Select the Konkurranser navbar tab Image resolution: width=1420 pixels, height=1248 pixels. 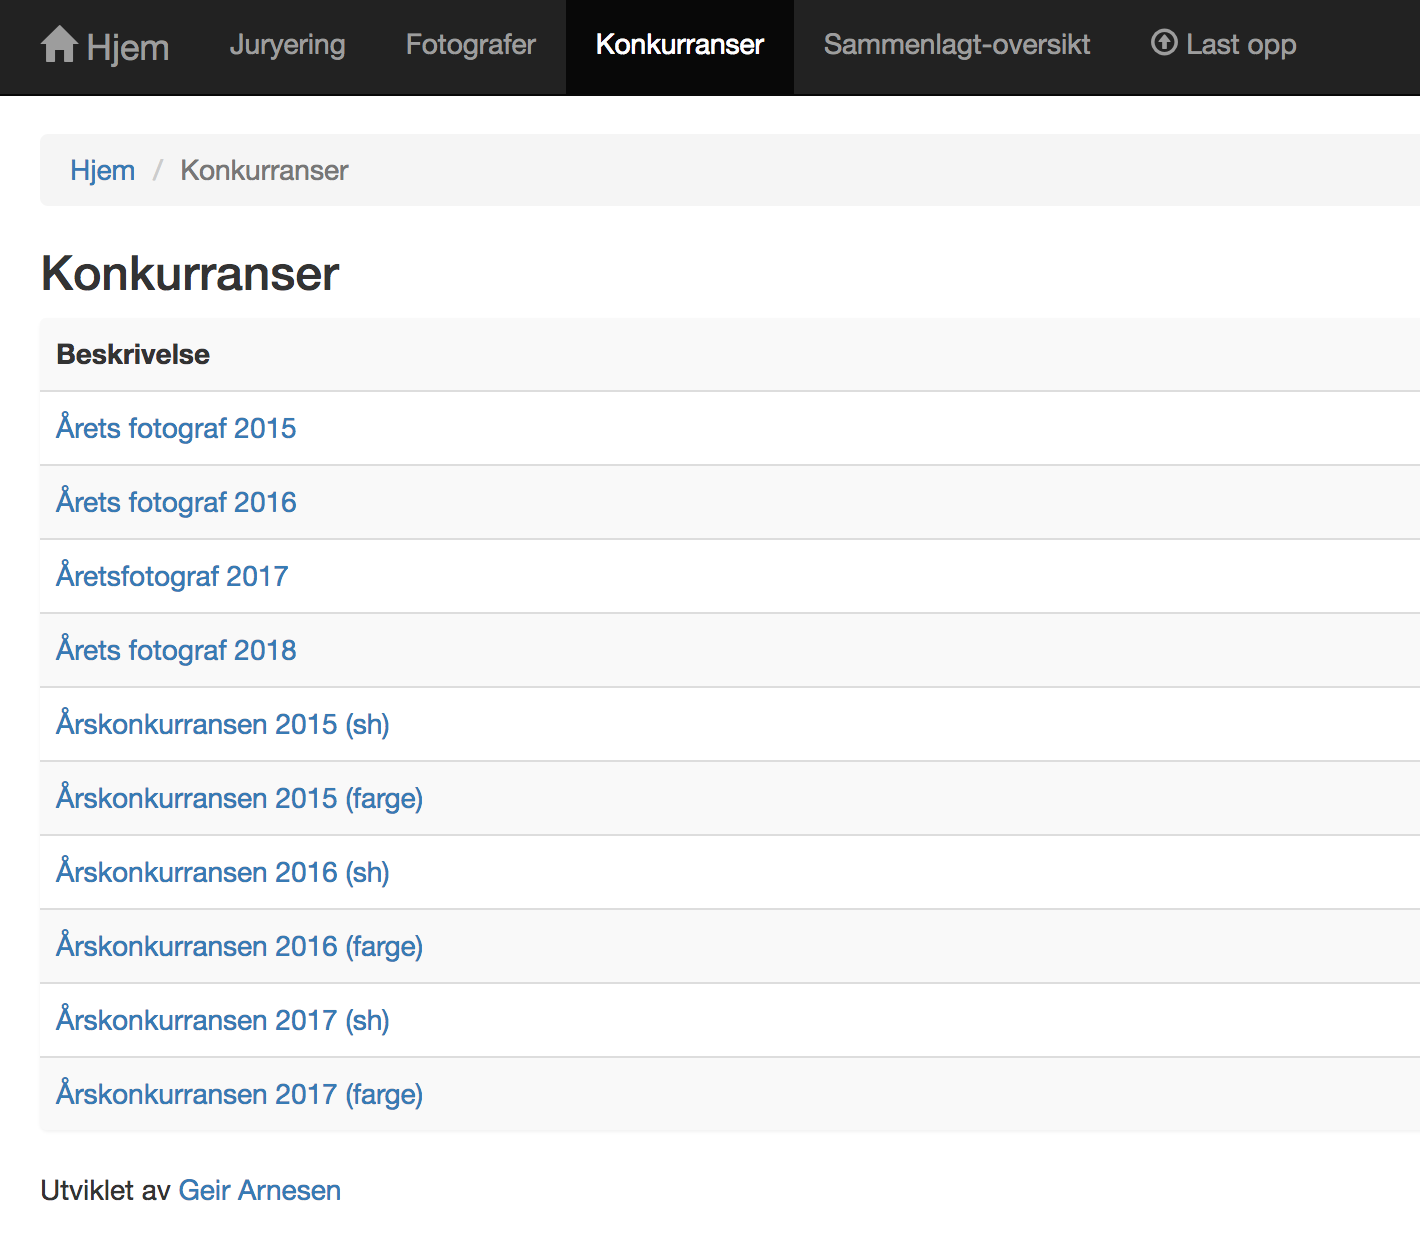pos(680,45)
